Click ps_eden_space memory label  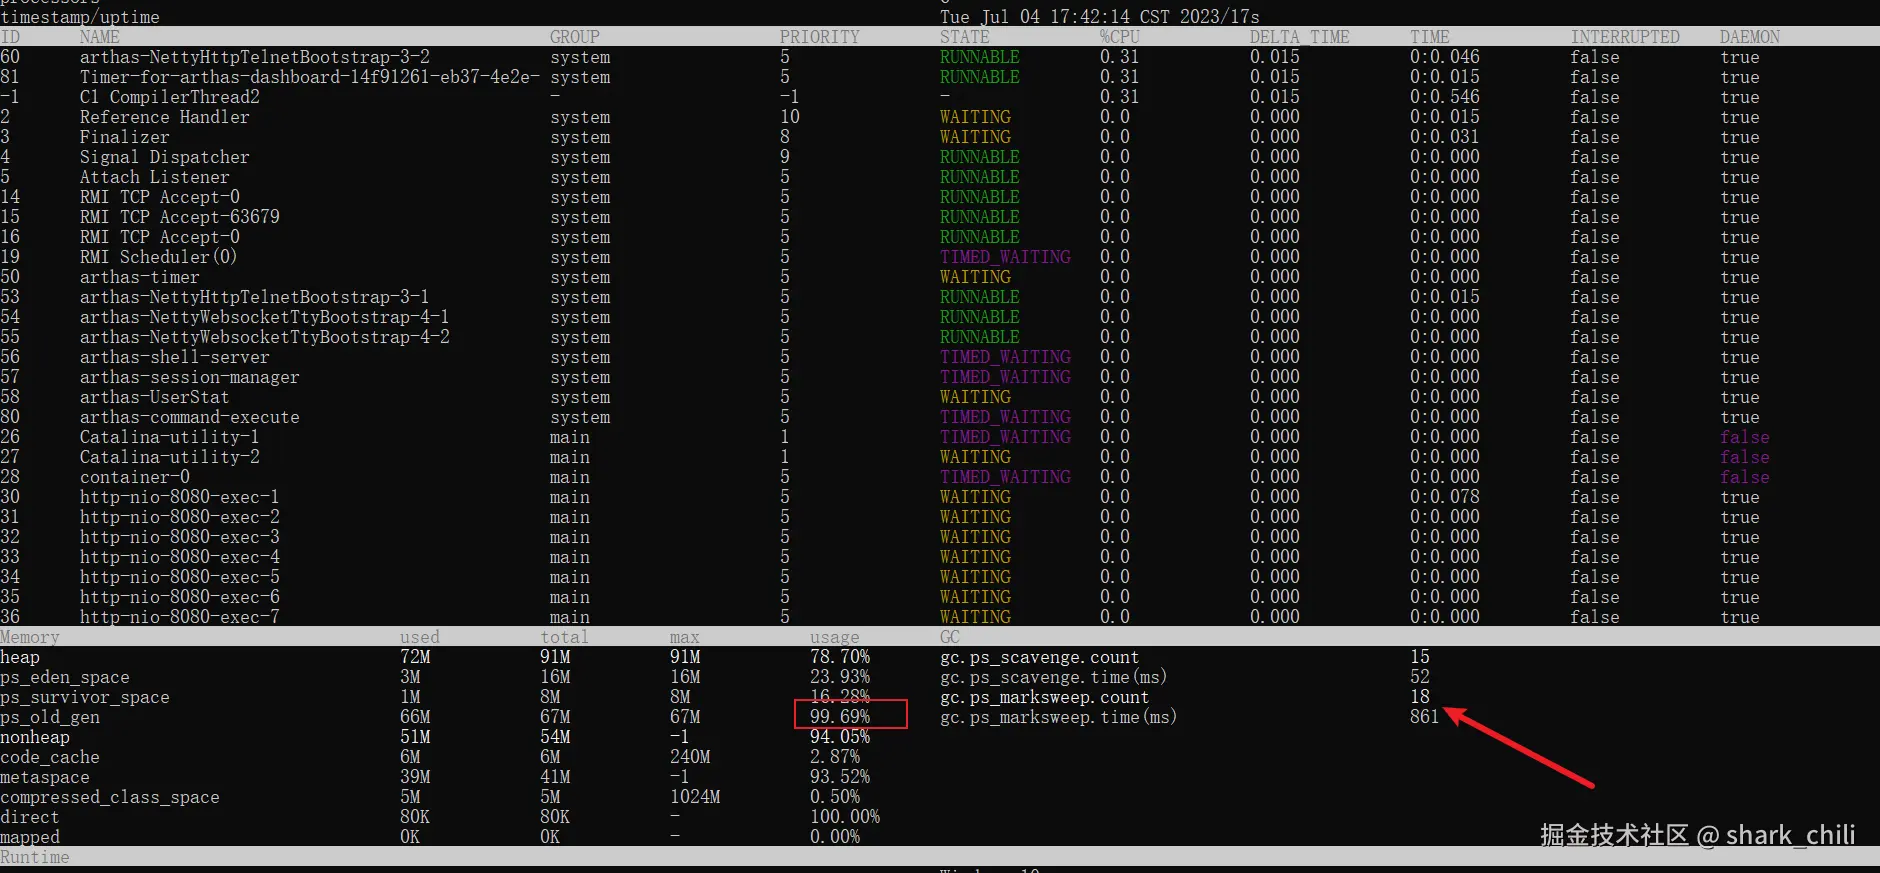(x=65, y=677)
